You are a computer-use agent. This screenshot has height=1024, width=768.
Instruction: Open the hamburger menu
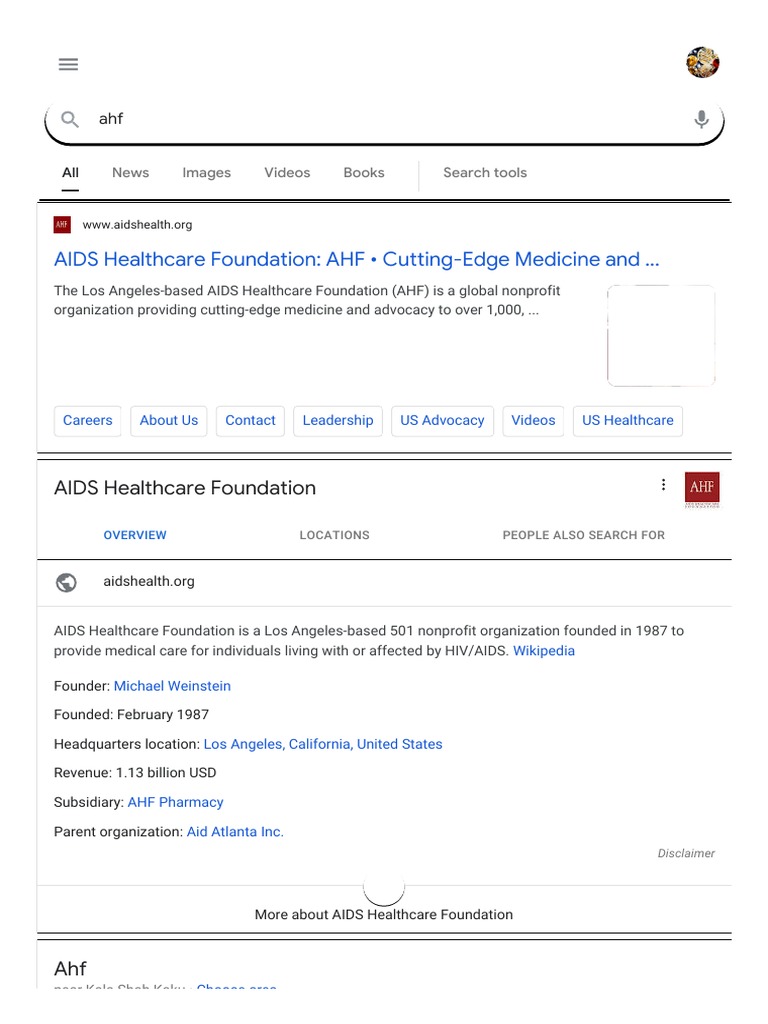point(68,64)
